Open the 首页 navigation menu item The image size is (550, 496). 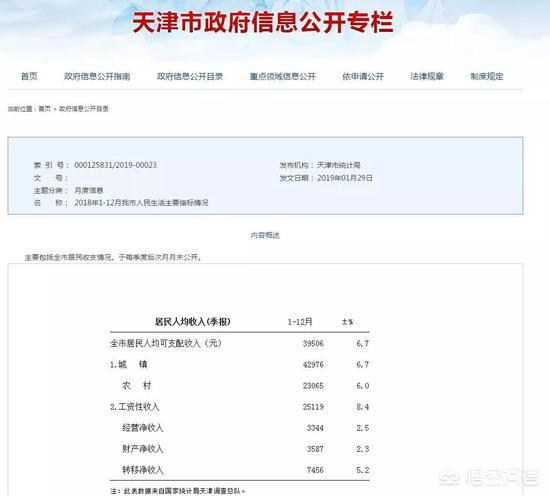point(29,76)
